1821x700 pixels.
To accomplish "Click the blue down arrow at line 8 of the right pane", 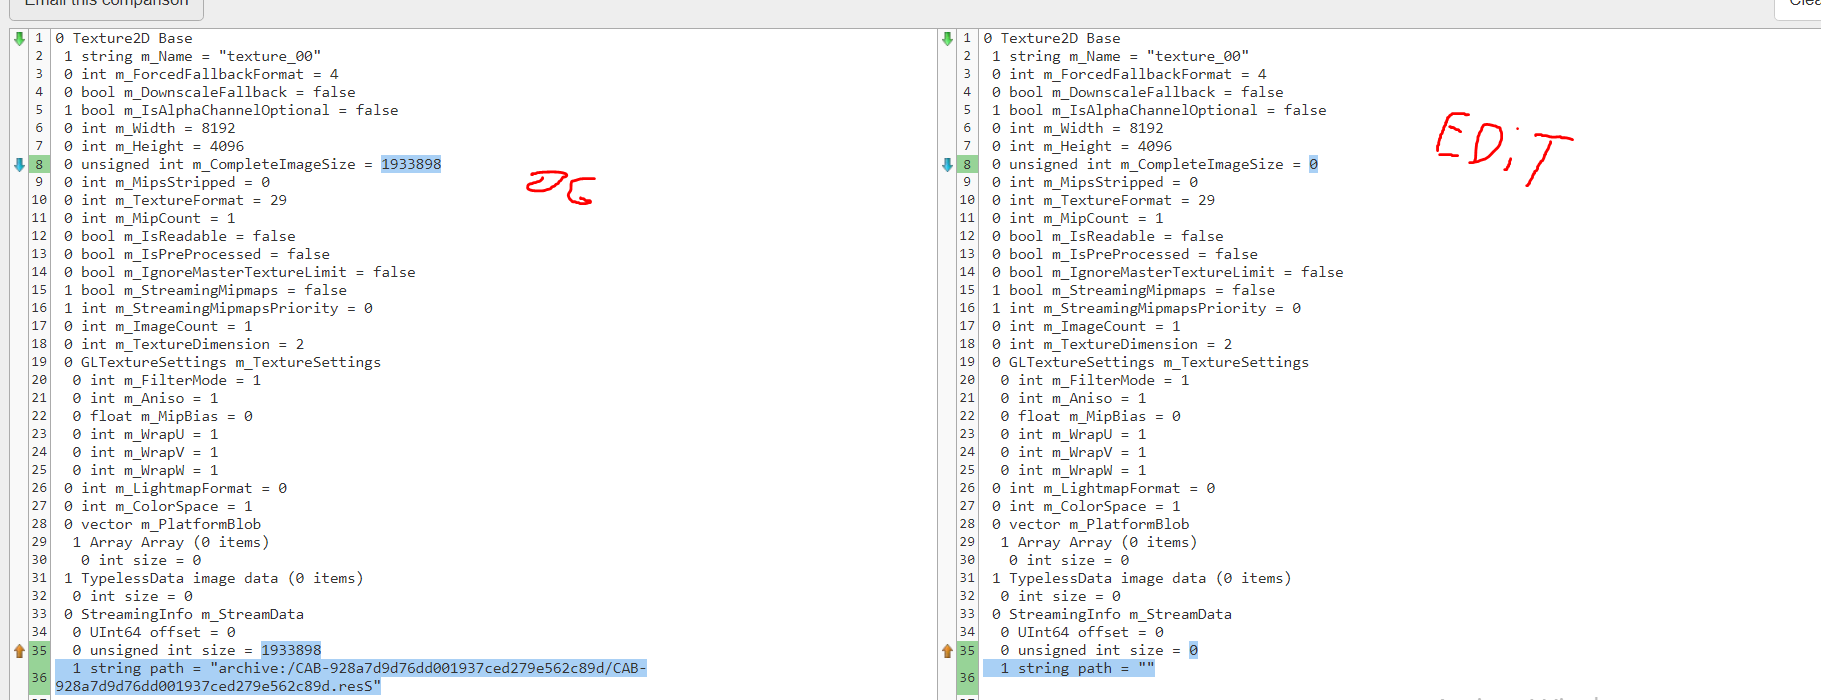I will (x=947, y=165).
